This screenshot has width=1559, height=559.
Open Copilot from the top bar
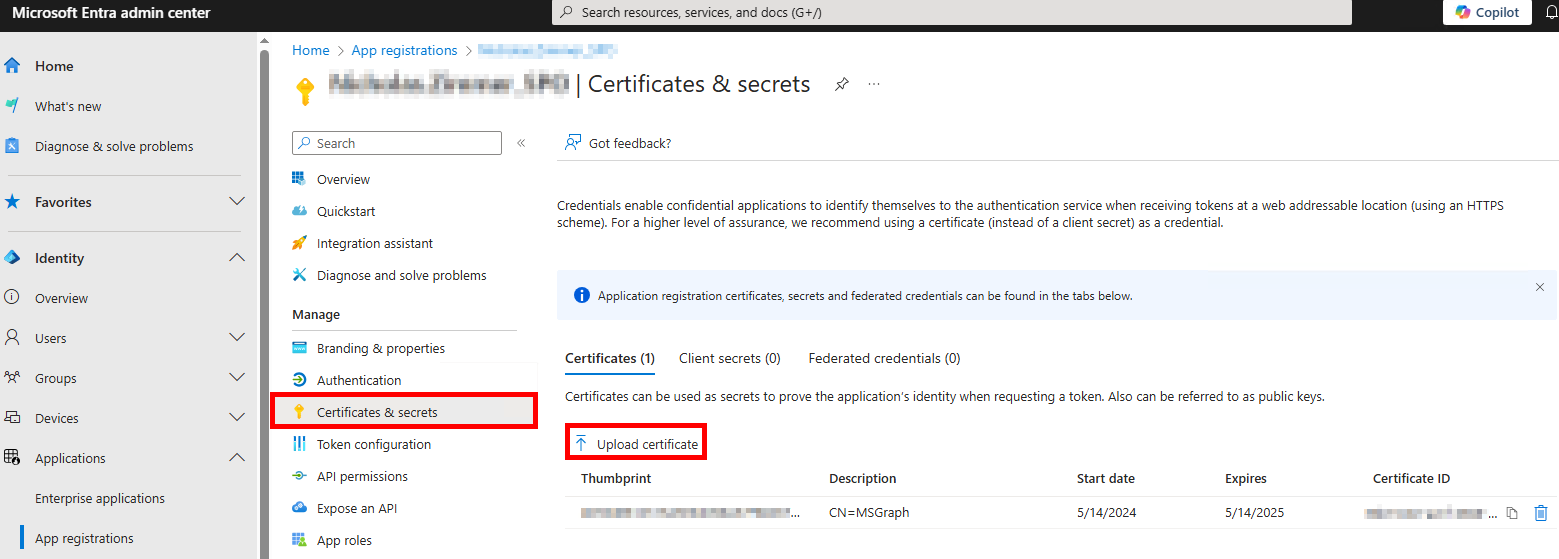[1487, 12]
